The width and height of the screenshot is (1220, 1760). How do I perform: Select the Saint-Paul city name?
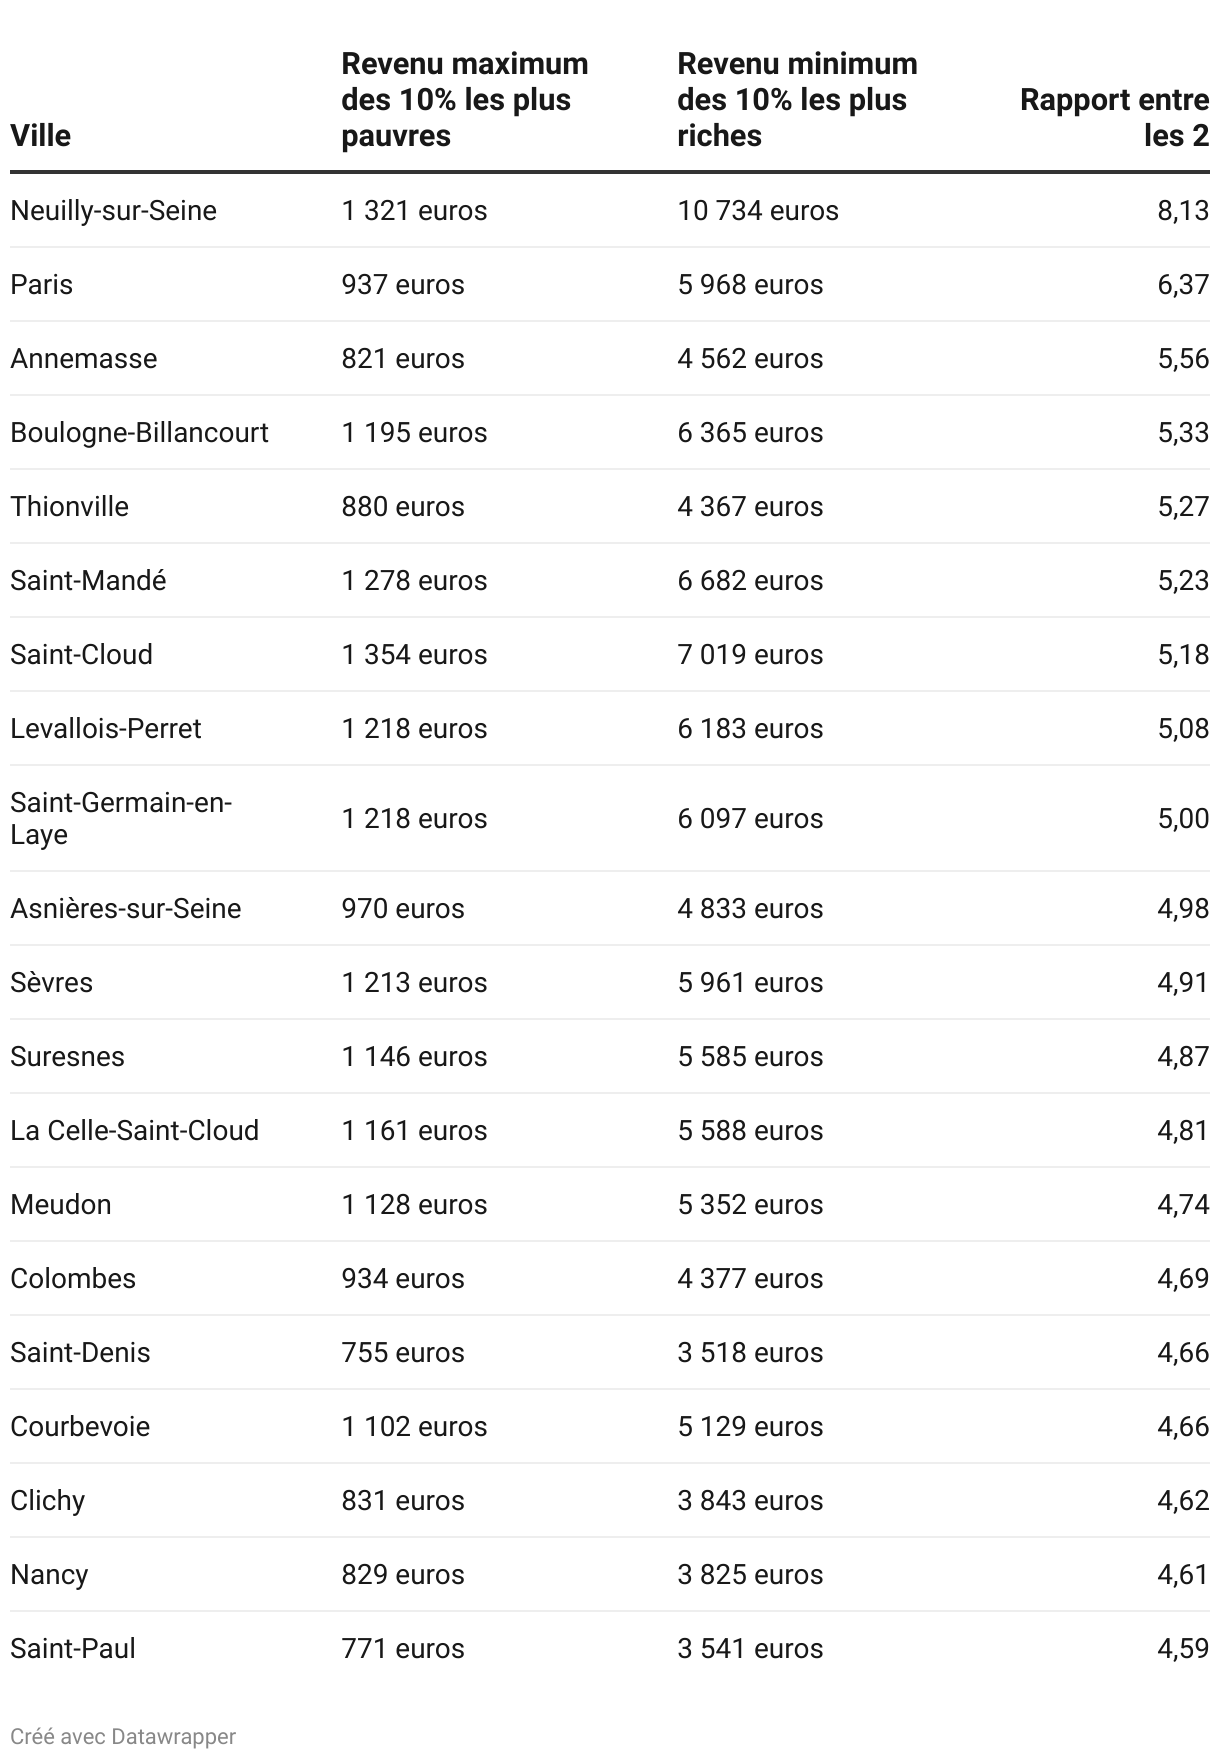[73, 1649]
